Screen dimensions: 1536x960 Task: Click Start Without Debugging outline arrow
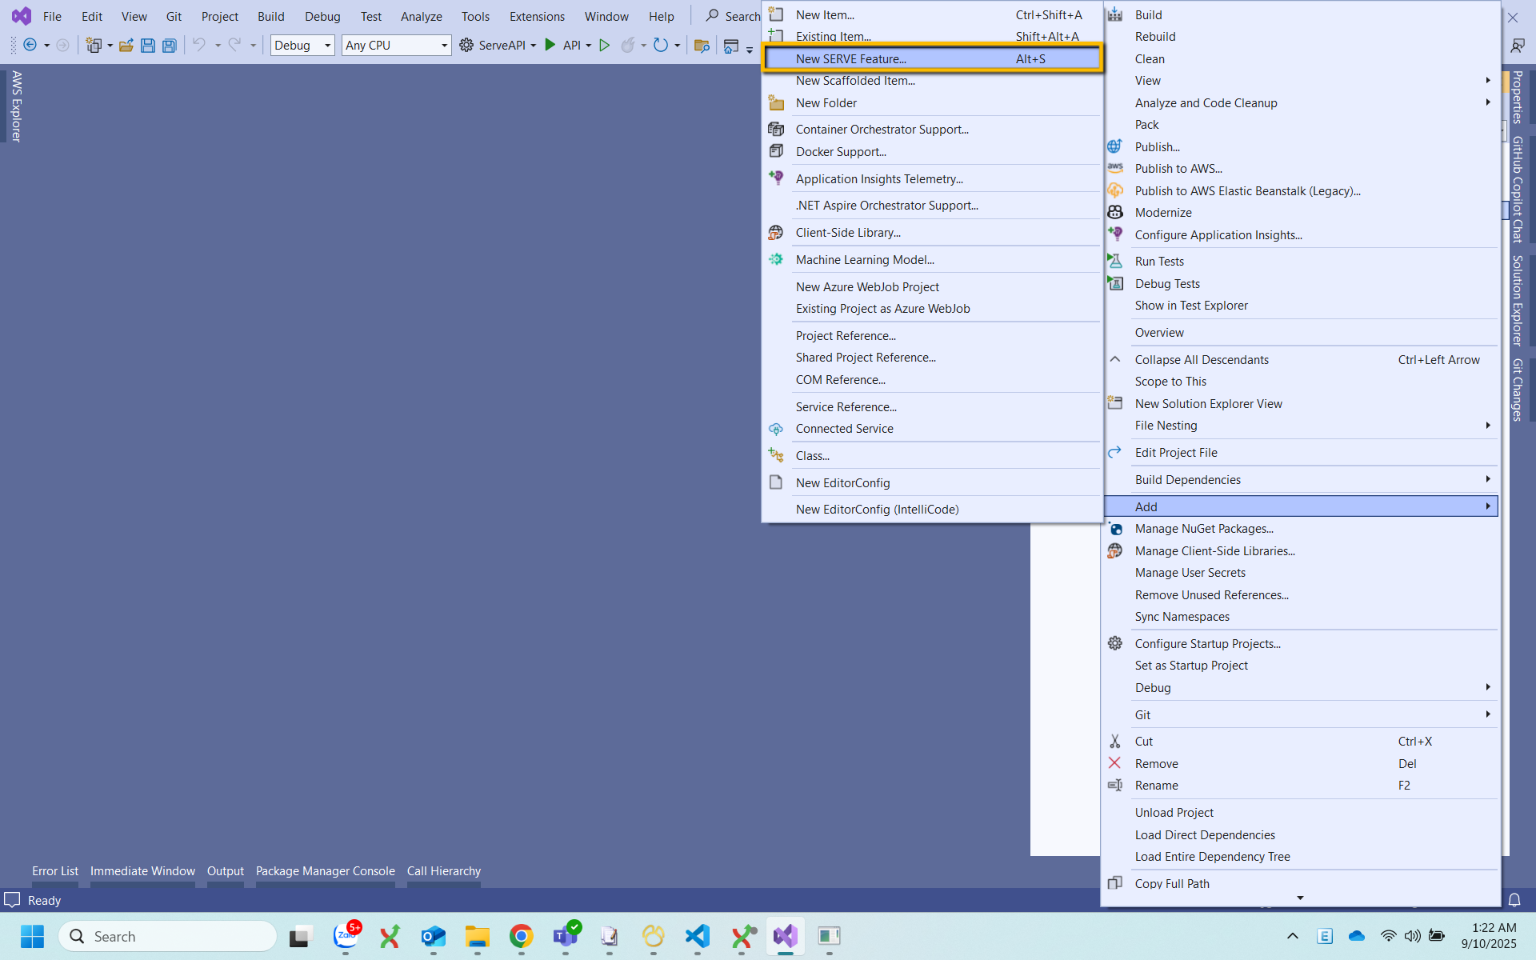(x=604, y=45)
